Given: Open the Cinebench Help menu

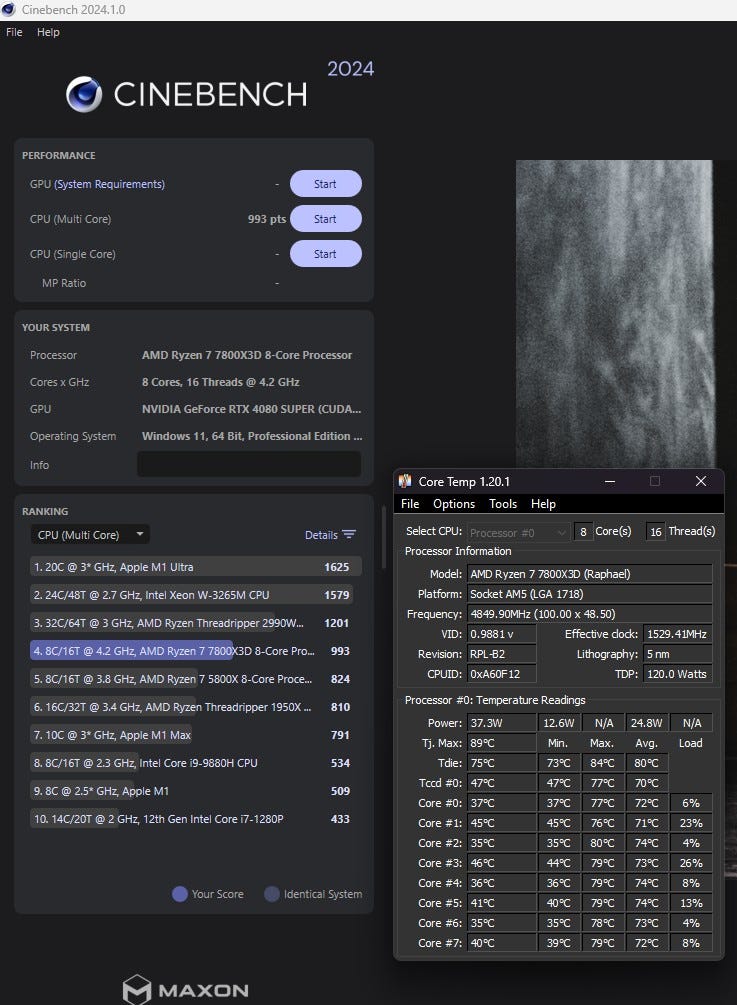Looking at the screenshot, I should click(x=48, y=32).
